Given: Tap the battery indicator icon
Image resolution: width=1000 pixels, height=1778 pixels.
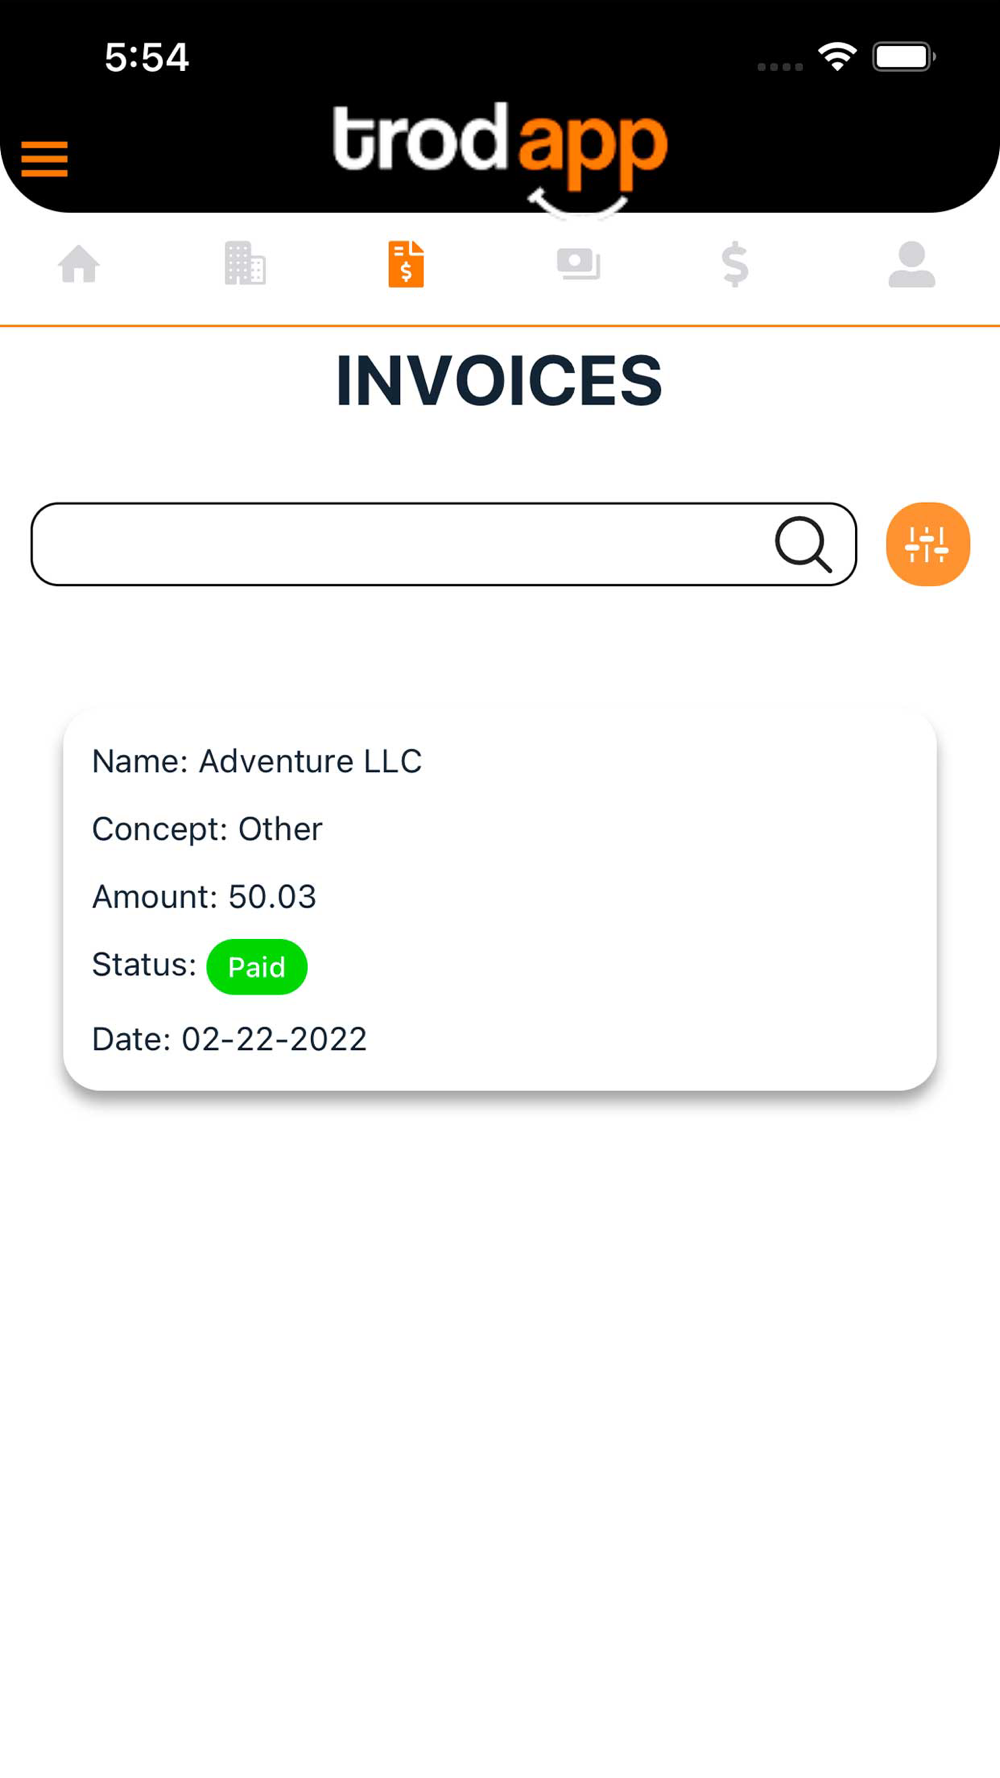Looking at the screenshot, I should (x=903, y=57).
